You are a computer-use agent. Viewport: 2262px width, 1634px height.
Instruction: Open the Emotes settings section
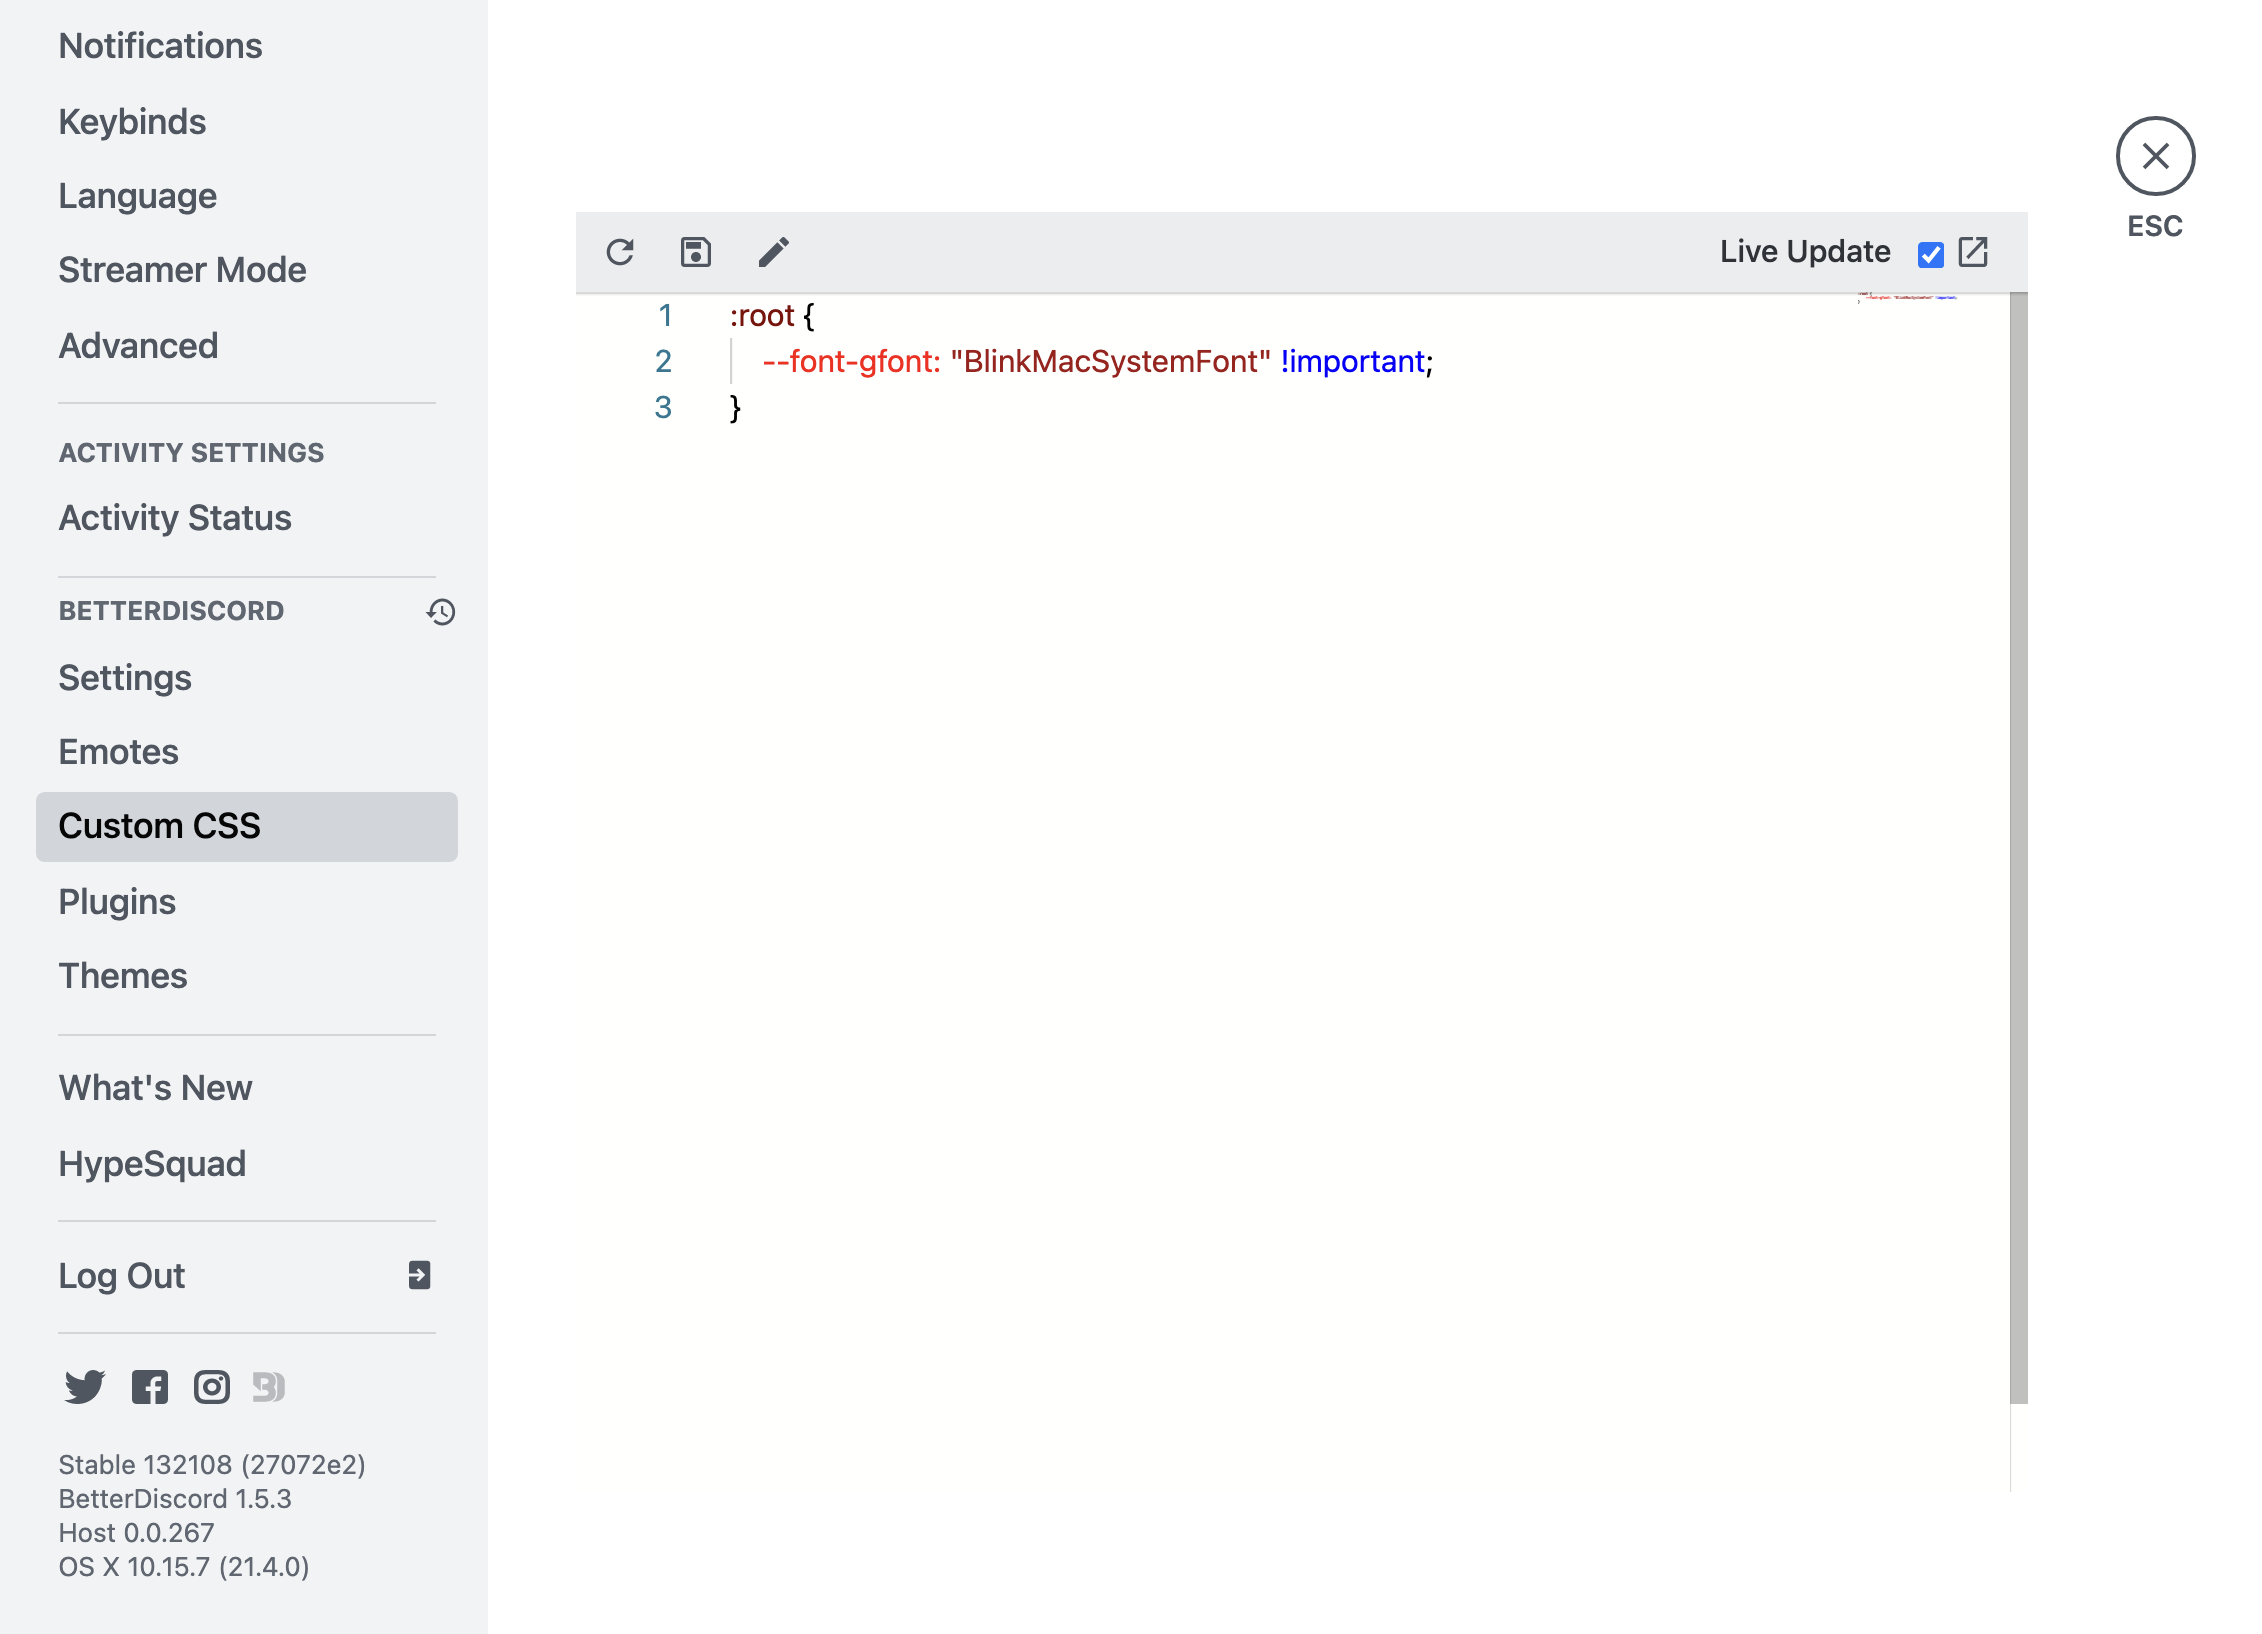click(x=118, y=752)
